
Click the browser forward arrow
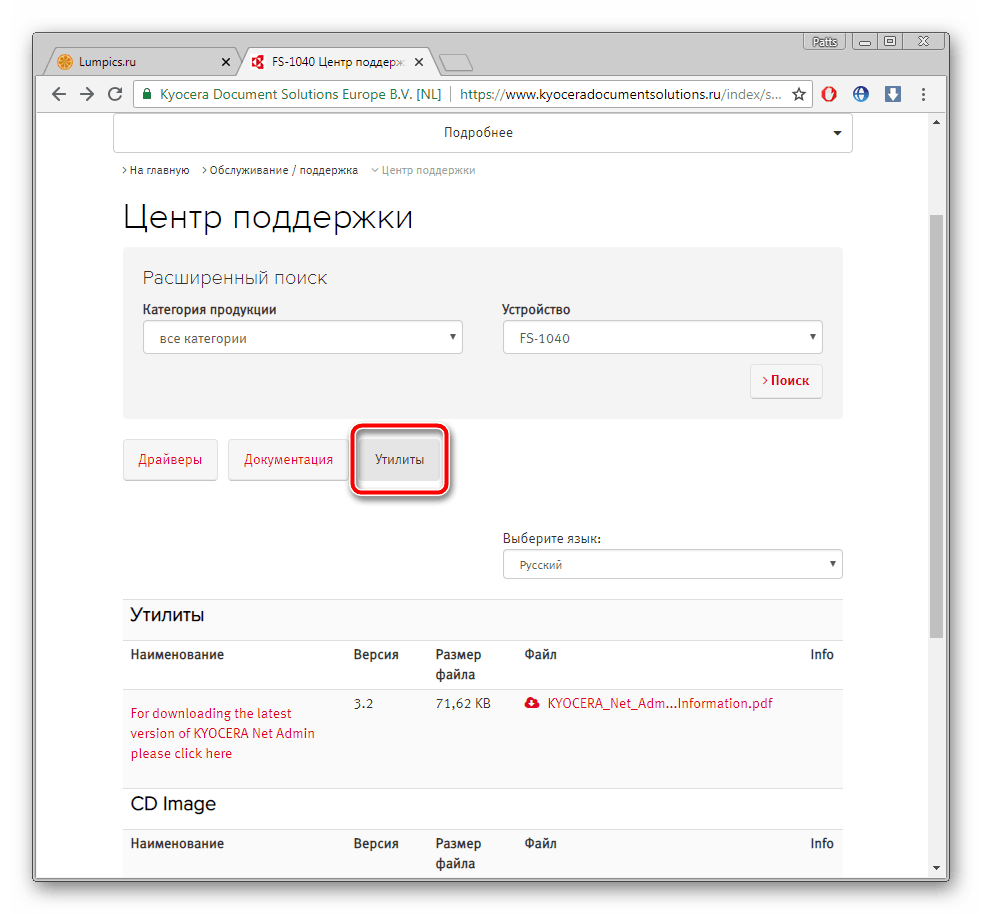[87, 94]
